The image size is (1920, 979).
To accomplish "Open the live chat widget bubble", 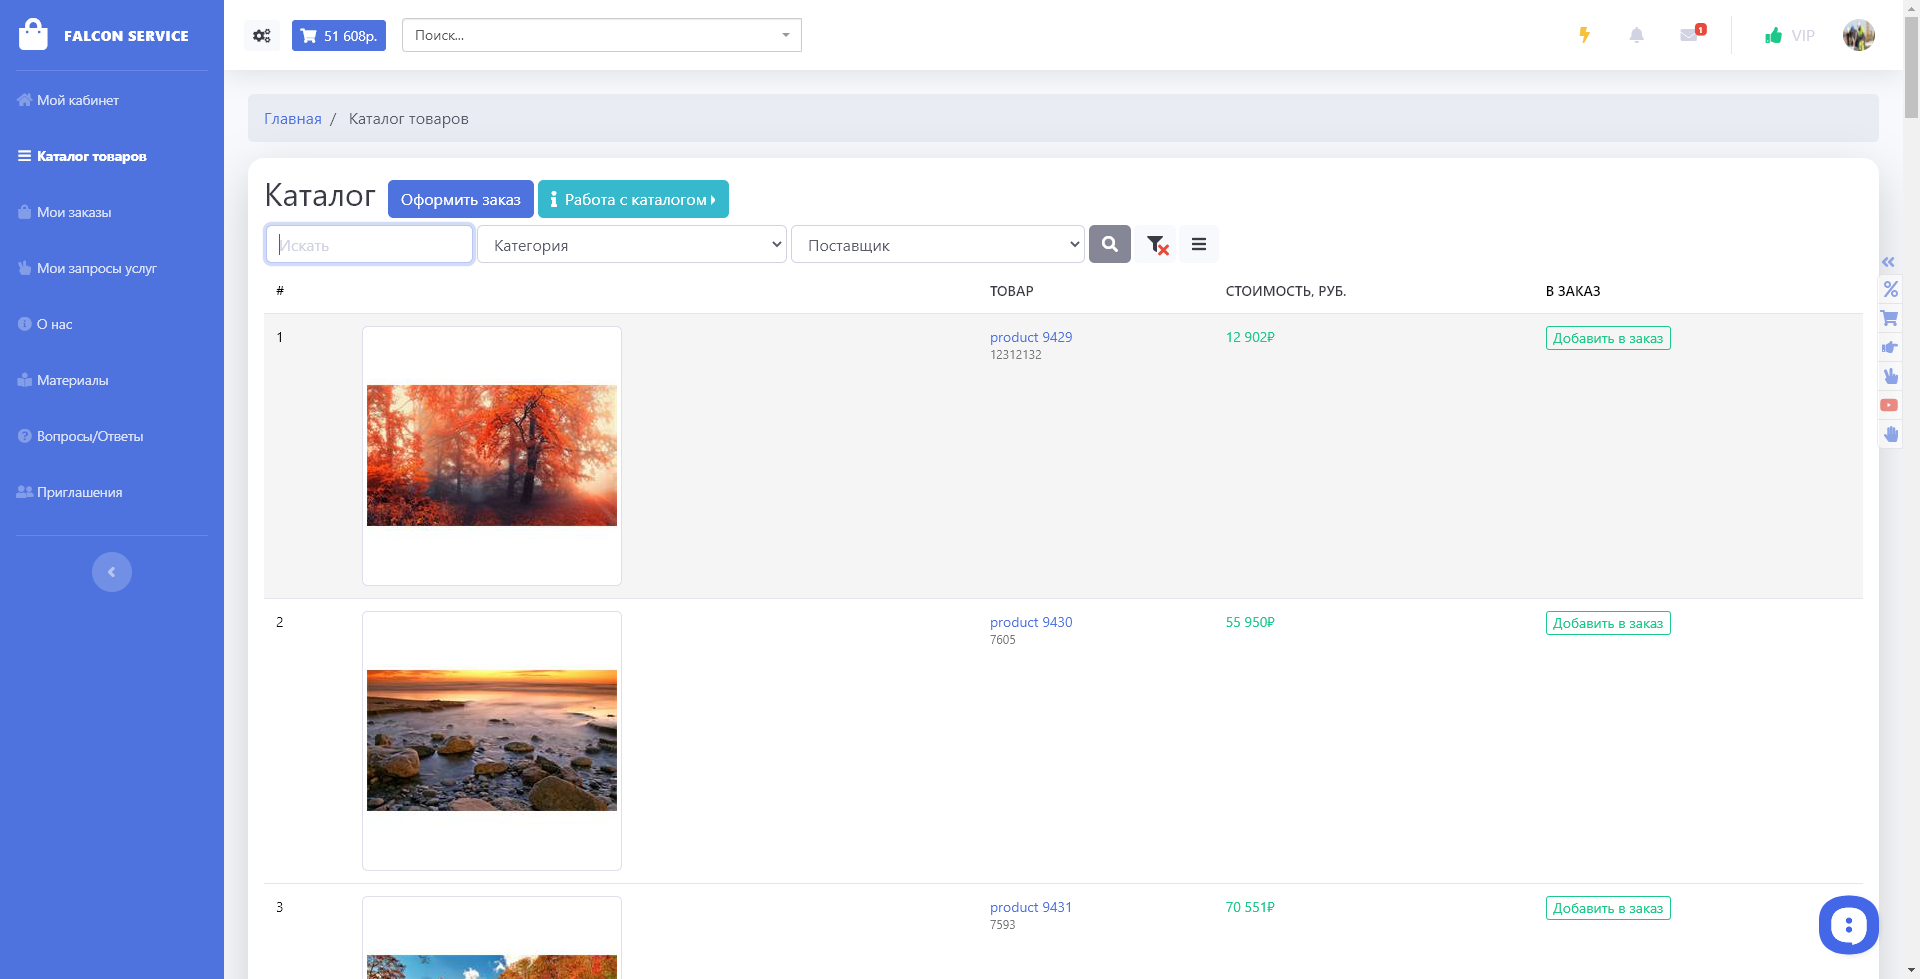I will pyautogui.click(x=1848, y=925).
